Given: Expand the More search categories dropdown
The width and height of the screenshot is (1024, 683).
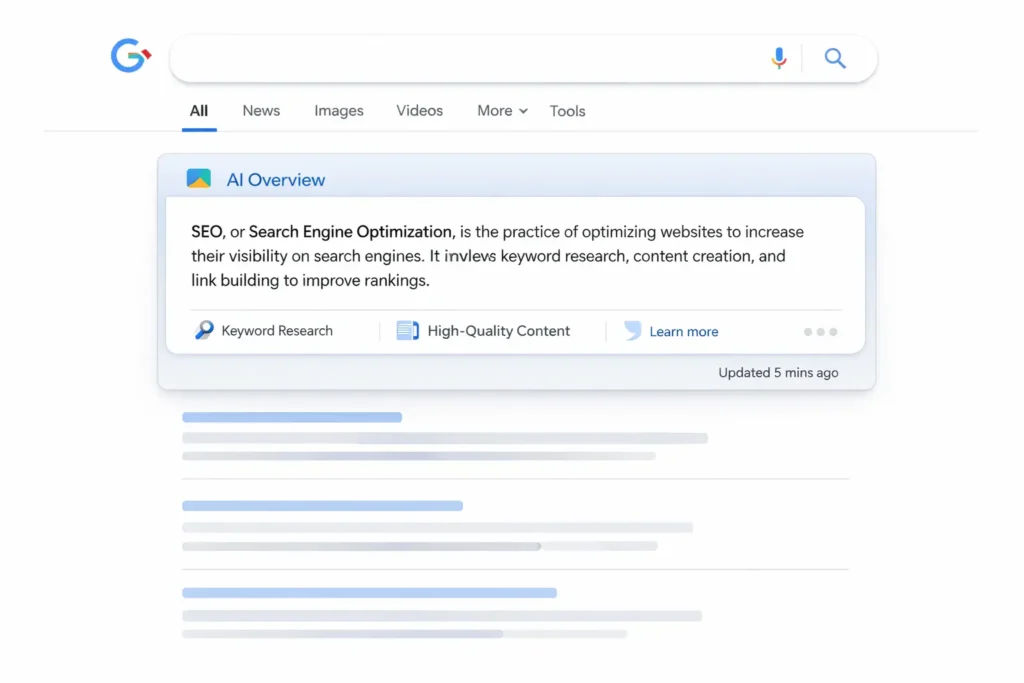Looking at the screenshot, I should point(500,110).
